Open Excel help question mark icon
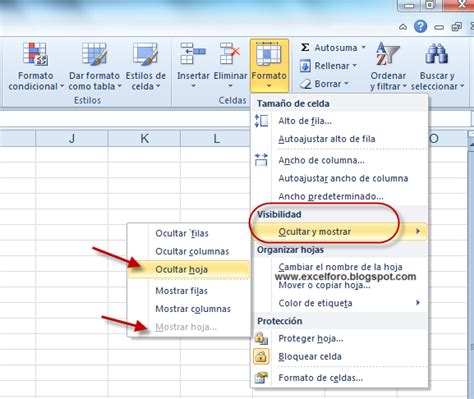The height and width of the screenshot is (399, 474). pyautogui.click(x=421, y=26)
